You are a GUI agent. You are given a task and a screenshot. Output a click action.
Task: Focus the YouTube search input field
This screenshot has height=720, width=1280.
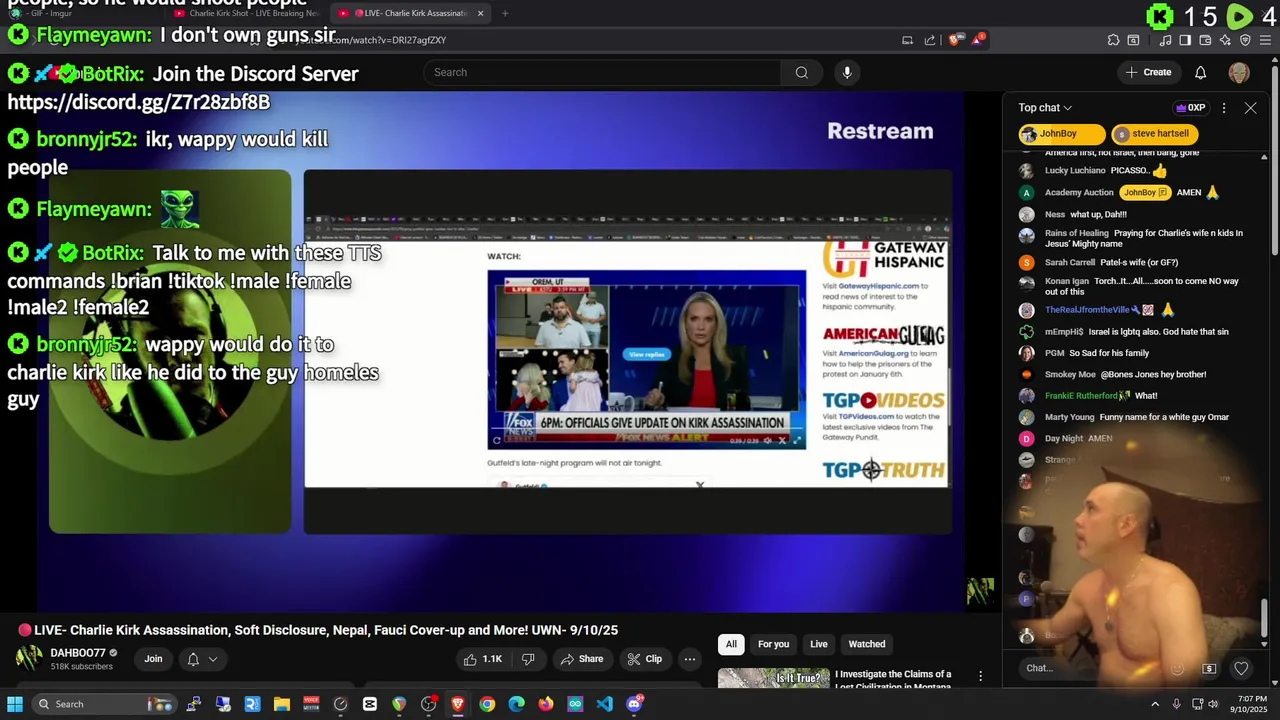pos(602,72)
